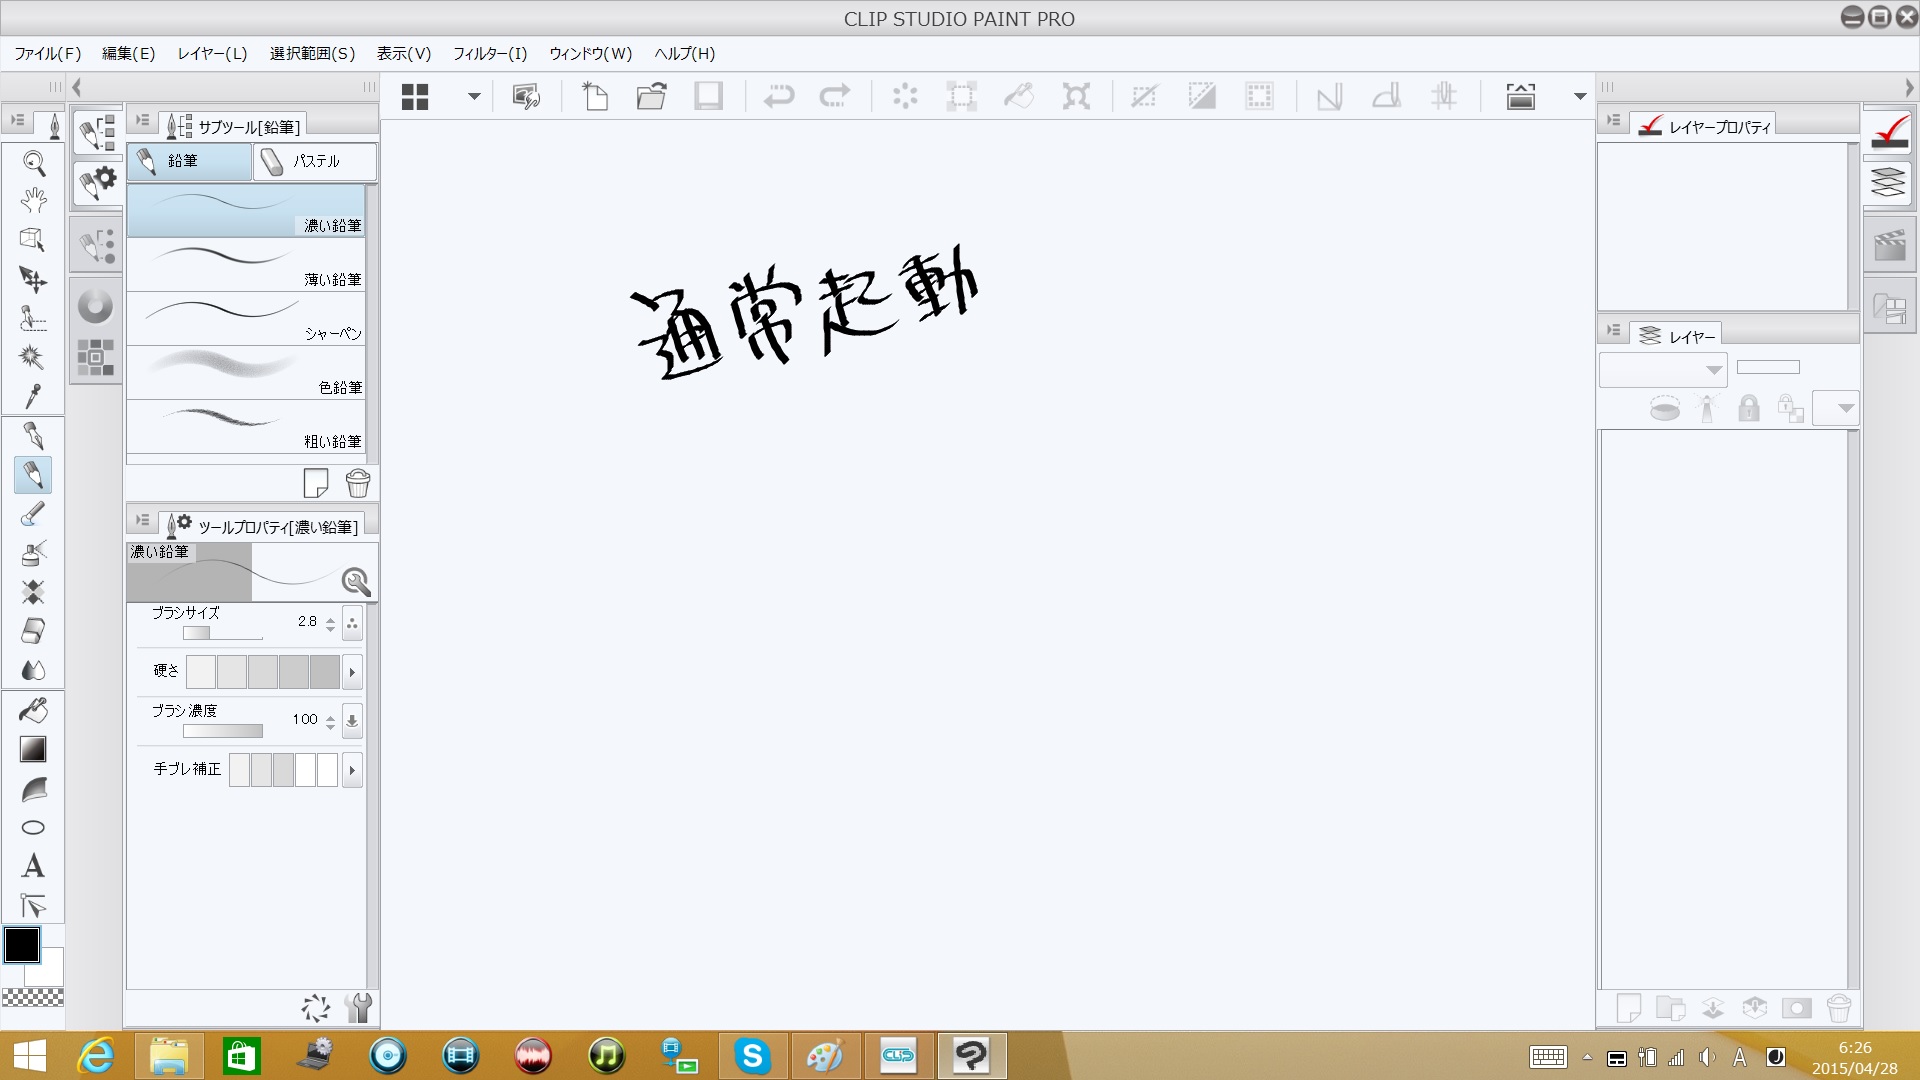Viewport: 1920px width, 1080px height.
Task: Select the Hand move tool
Action: point(33,201)
